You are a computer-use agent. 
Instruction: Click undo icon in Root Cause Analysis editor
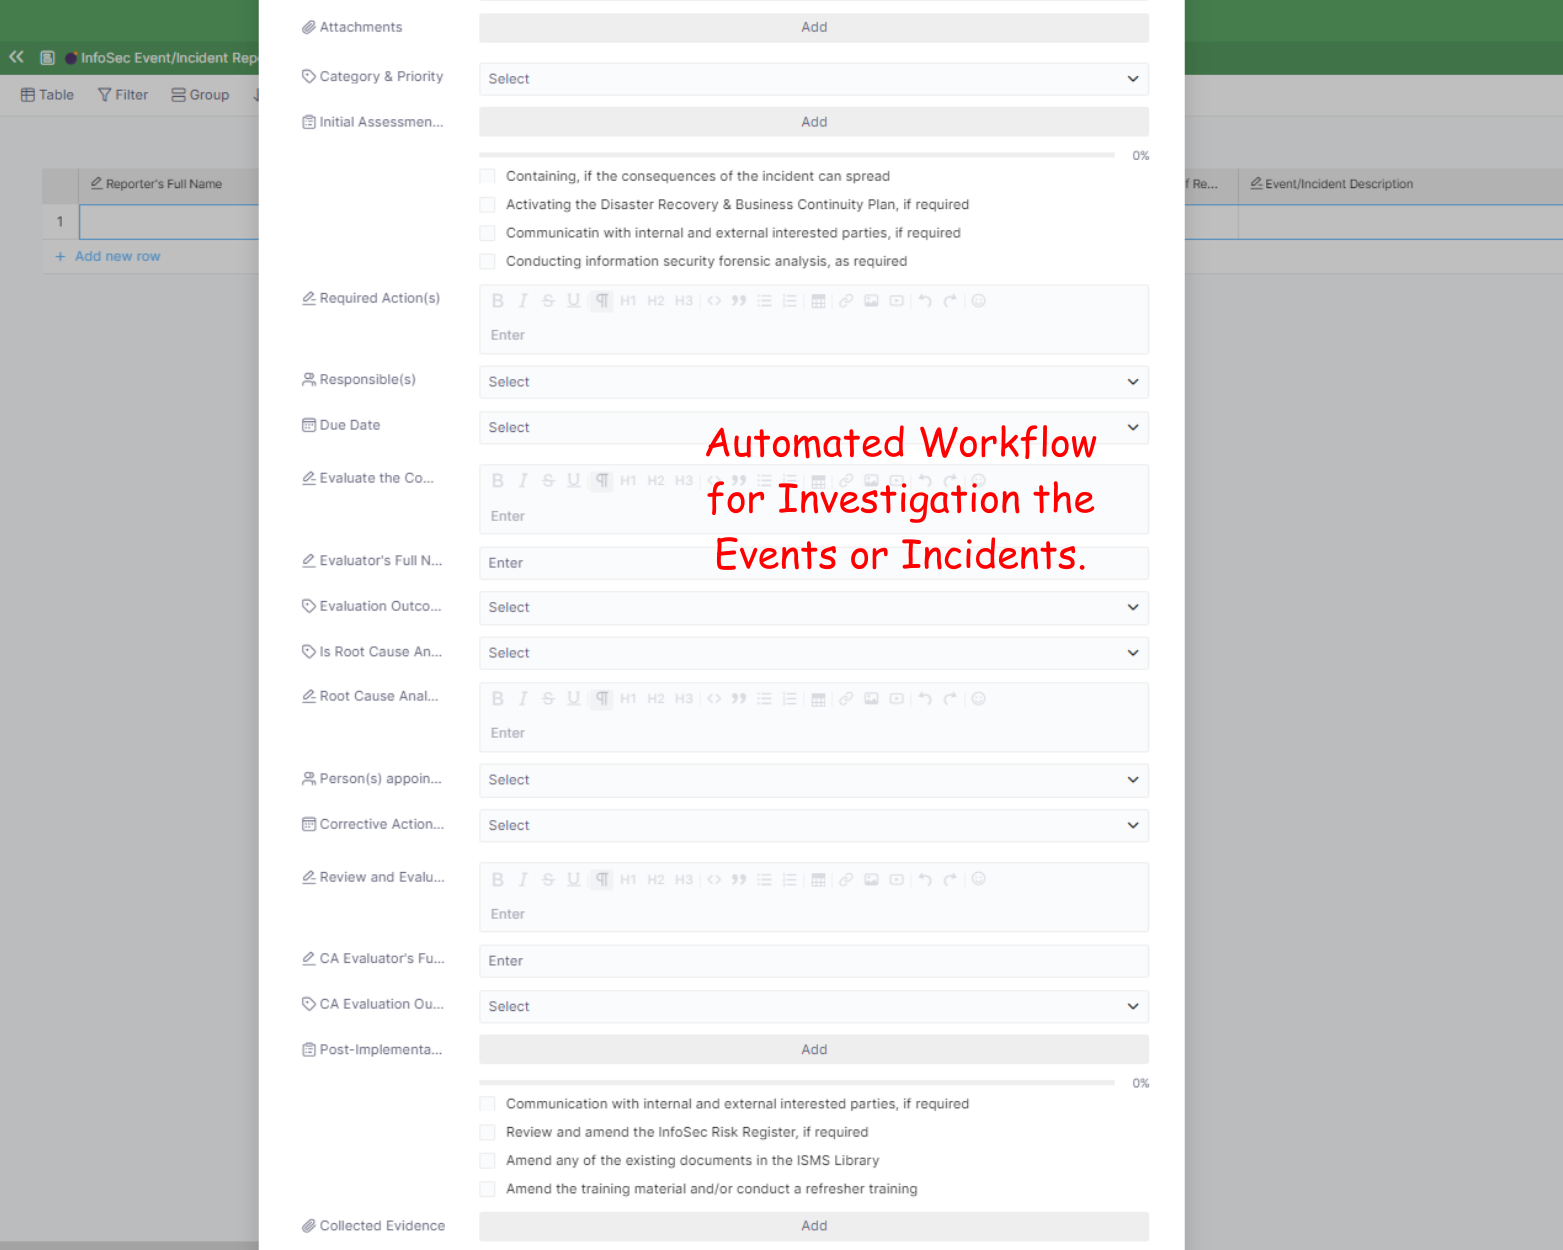pos(924,699)
